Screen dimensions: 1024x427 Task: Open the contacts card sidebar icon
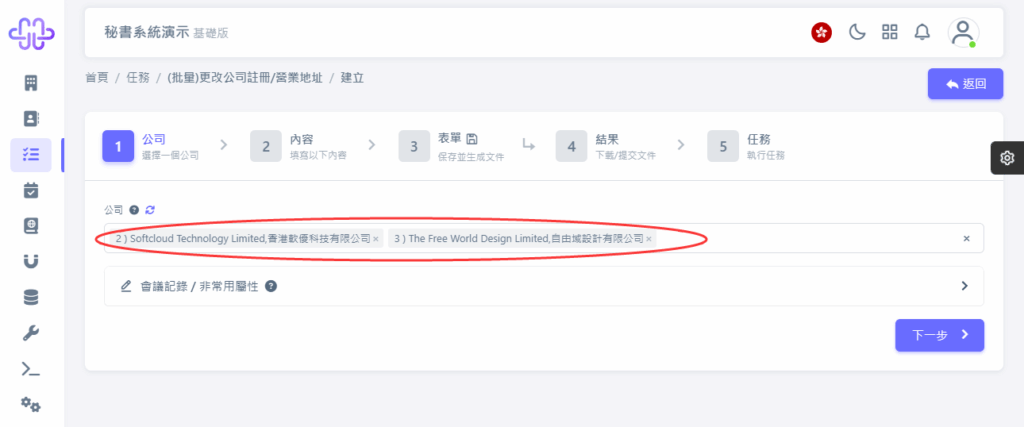31,118
